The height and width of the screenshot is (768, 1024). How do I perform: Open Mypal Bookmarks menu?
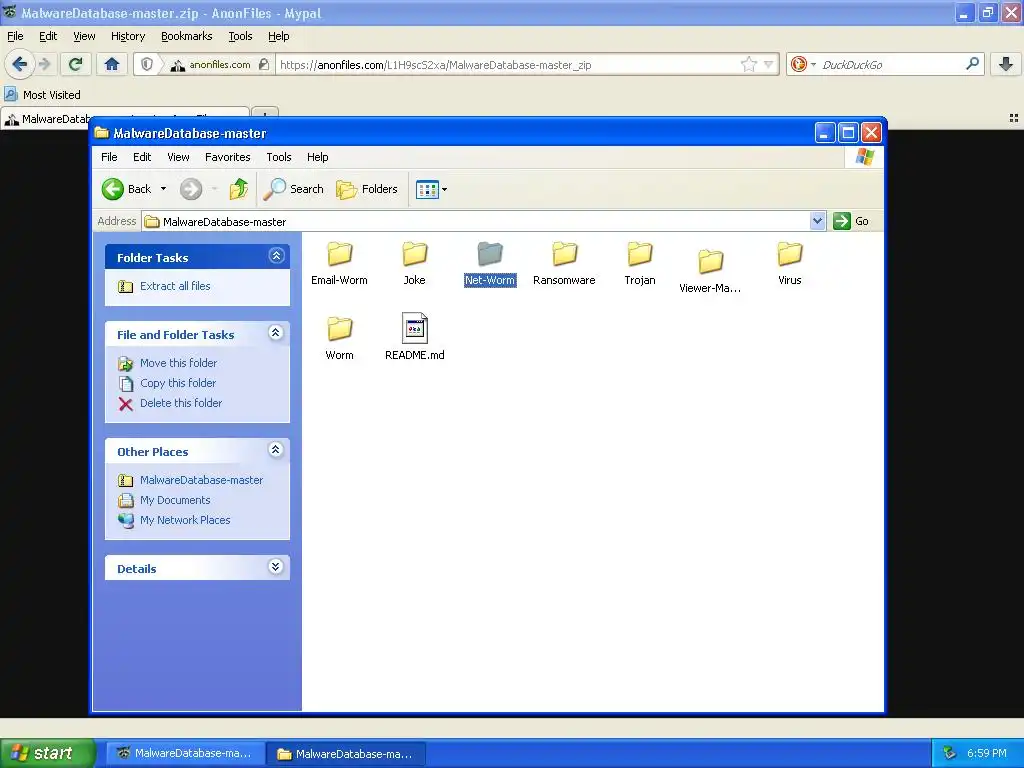click(x=186, y=36)
